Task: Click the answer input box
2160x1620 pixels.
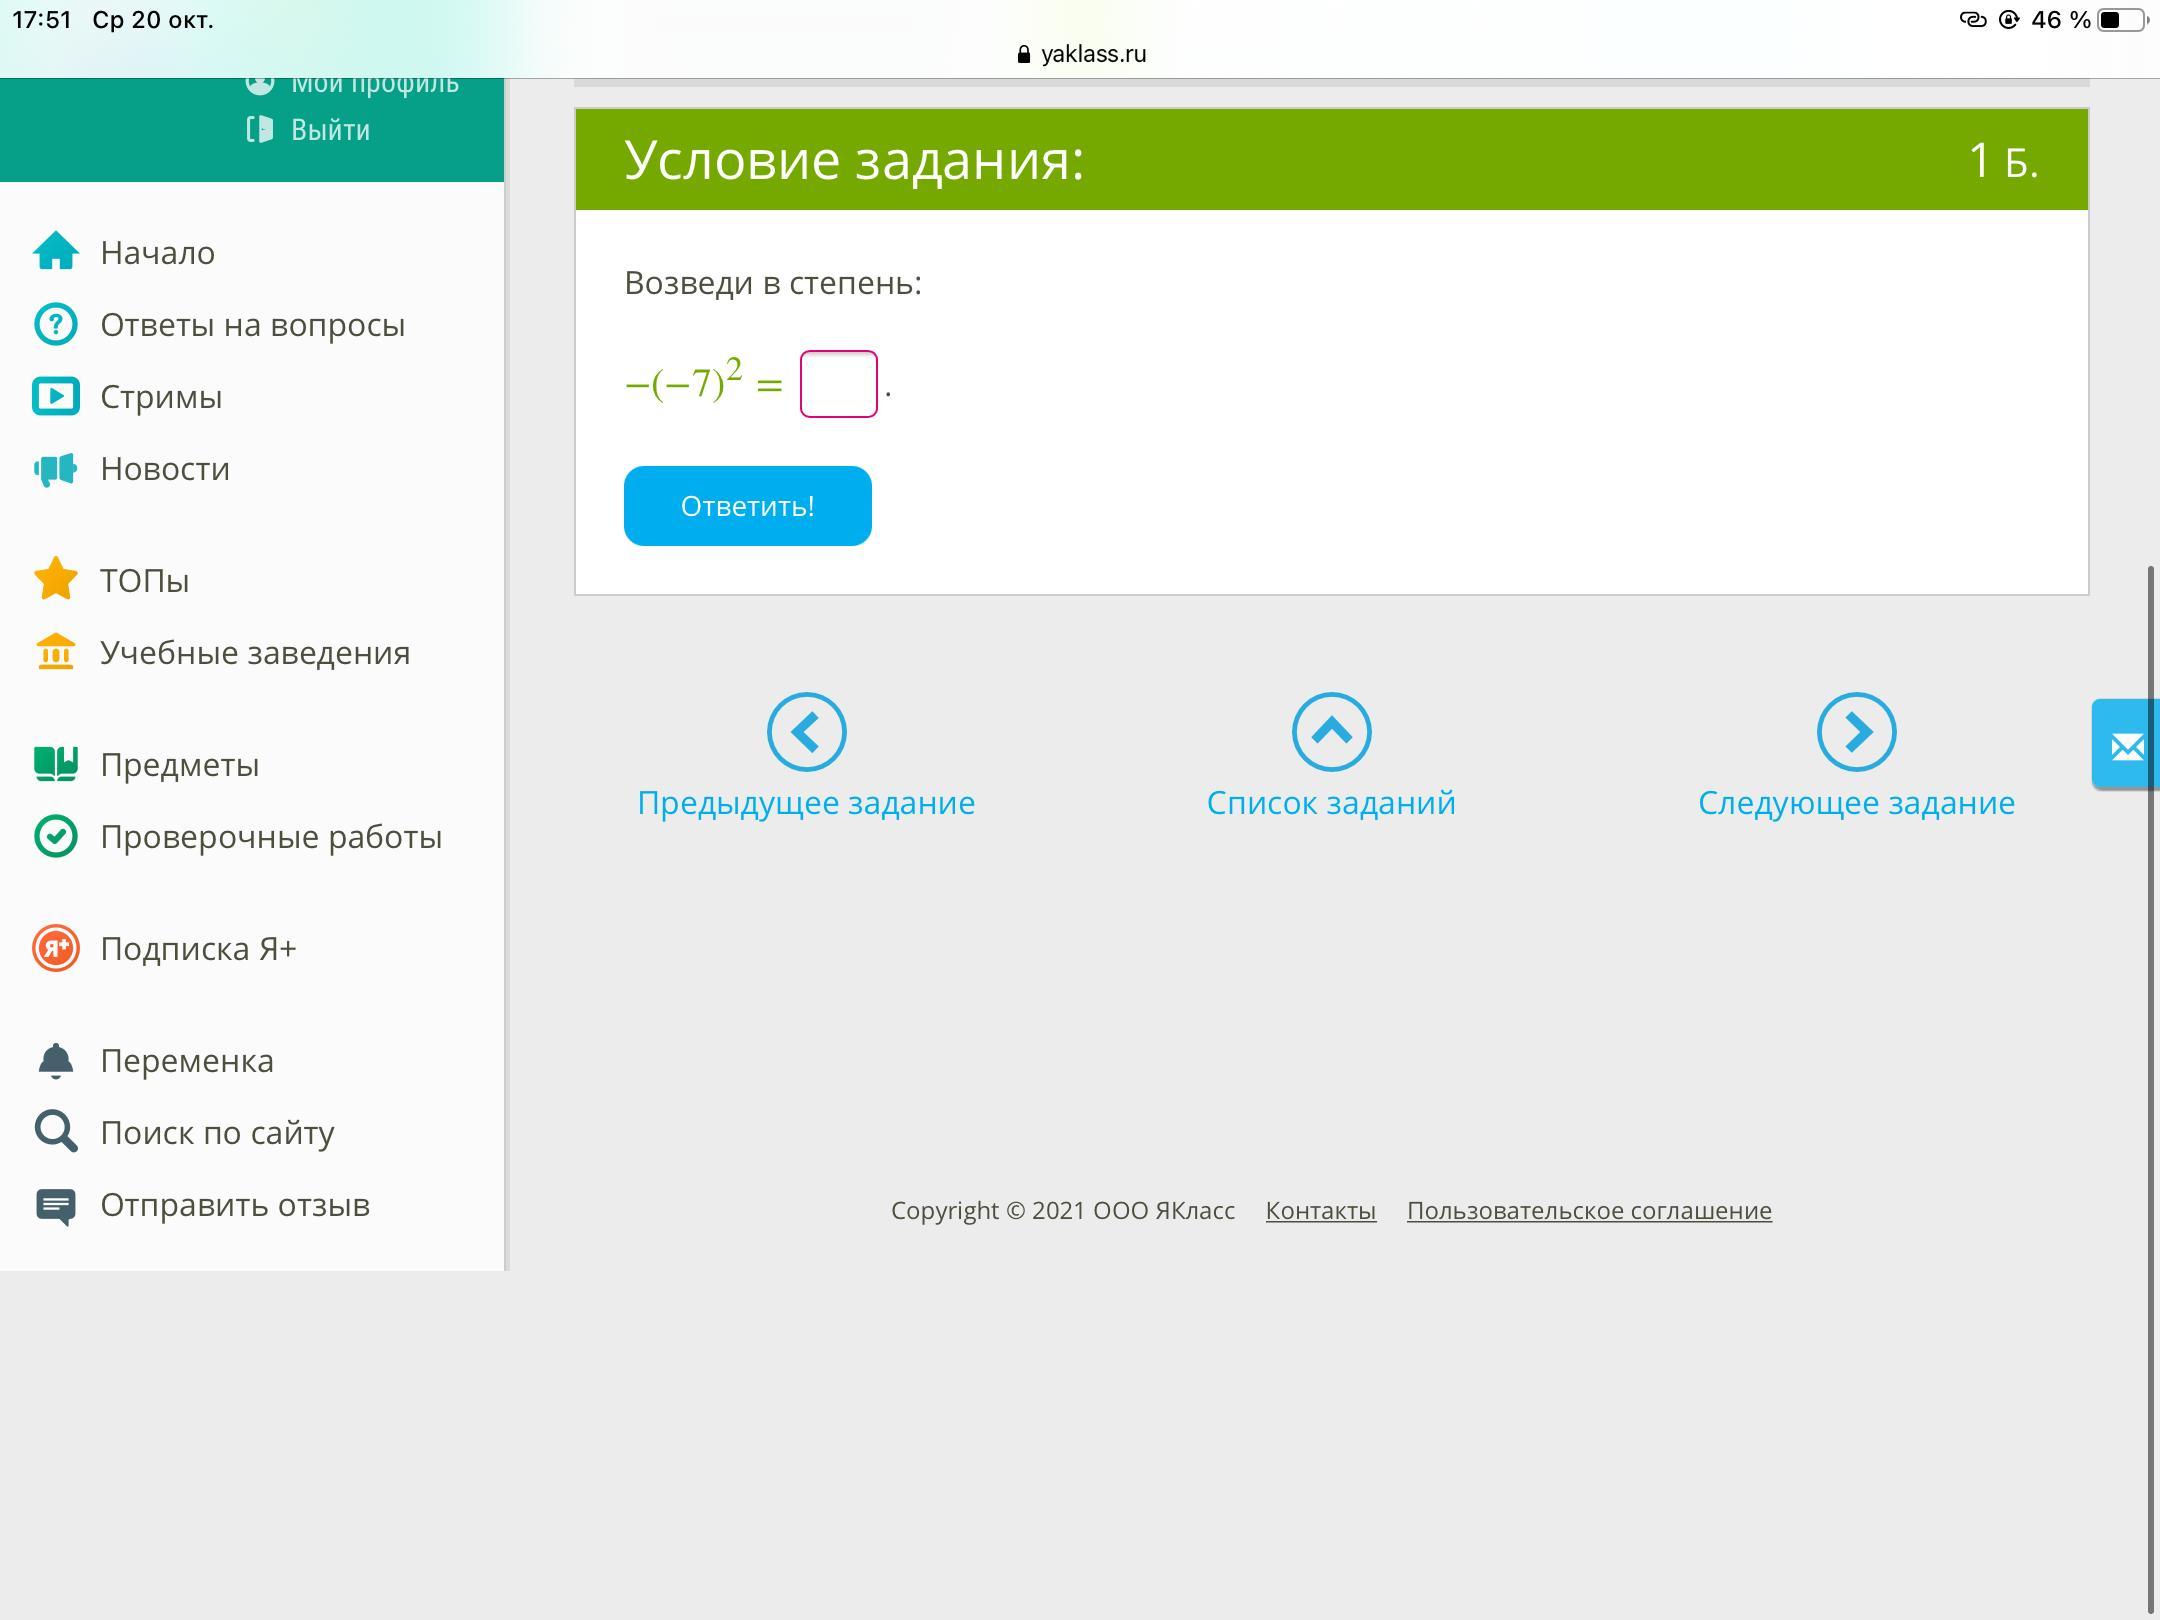Action: 838,384
